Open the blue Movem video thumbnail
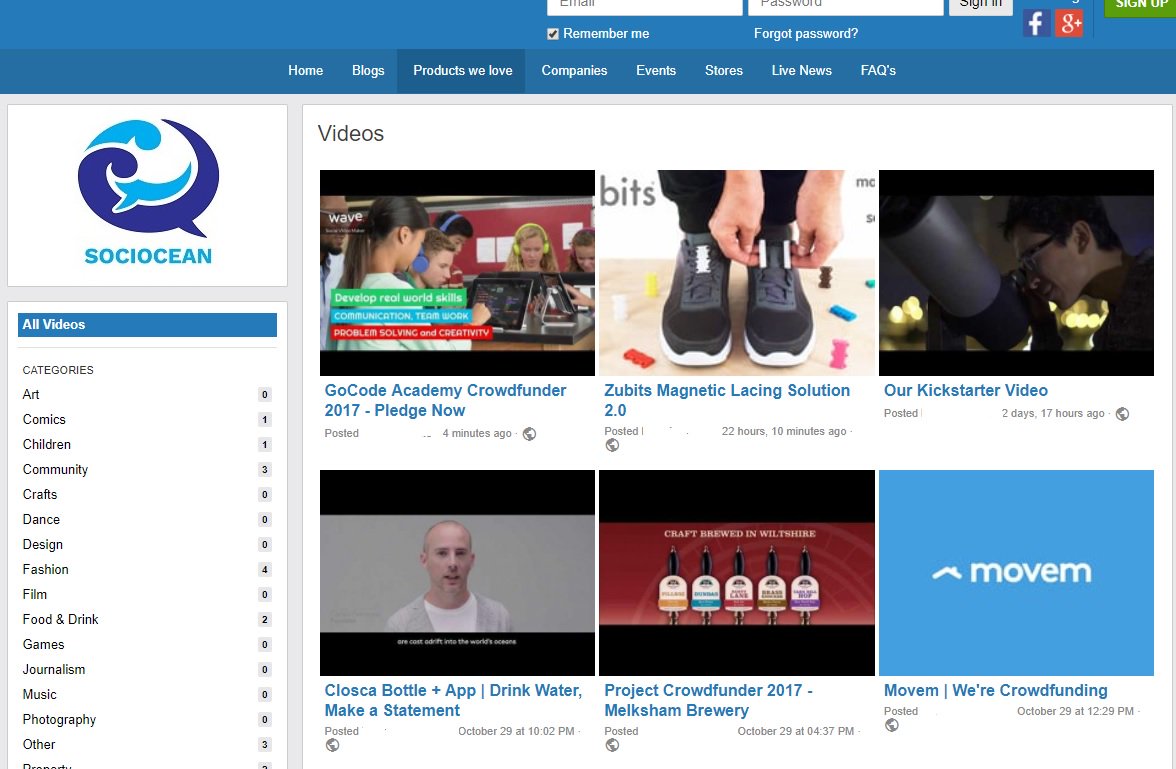Image resolution: width=1176 pixels, height=769 pixels. [1016, 573]
